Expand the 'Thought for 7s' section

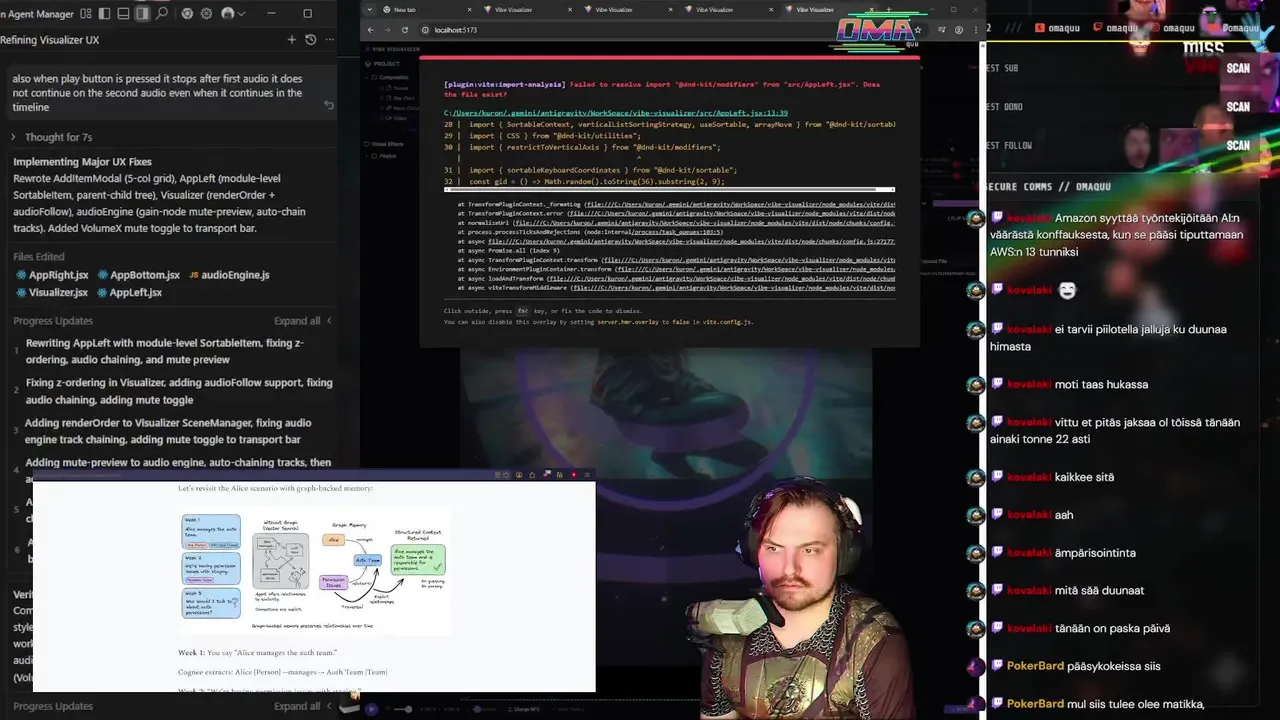pos(52,137)
